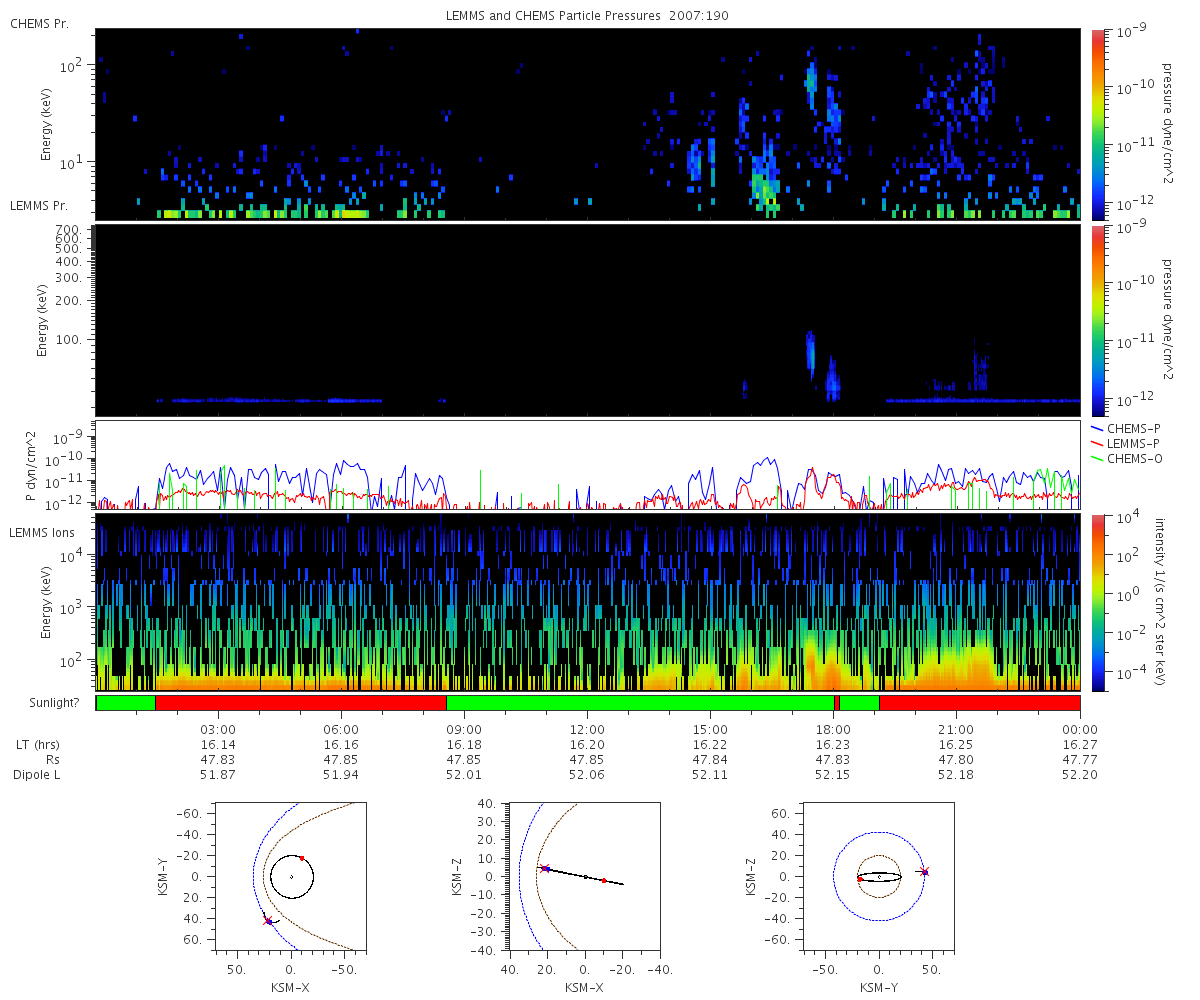This screenshot has height=1000, width=1200.
Task: Click the first green Sunlight bar segment
Action: (126, 703)
